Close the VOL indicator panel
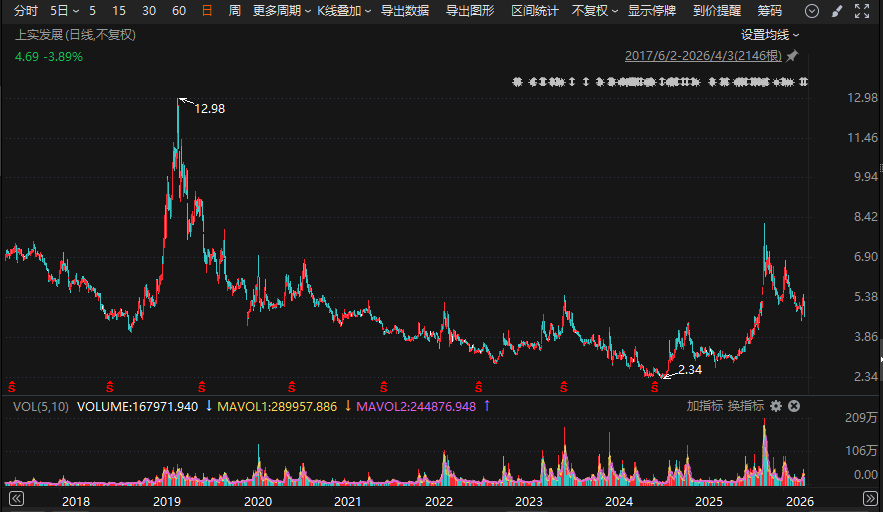The height and width of the screenshot is (512, 883). point(794,406)
